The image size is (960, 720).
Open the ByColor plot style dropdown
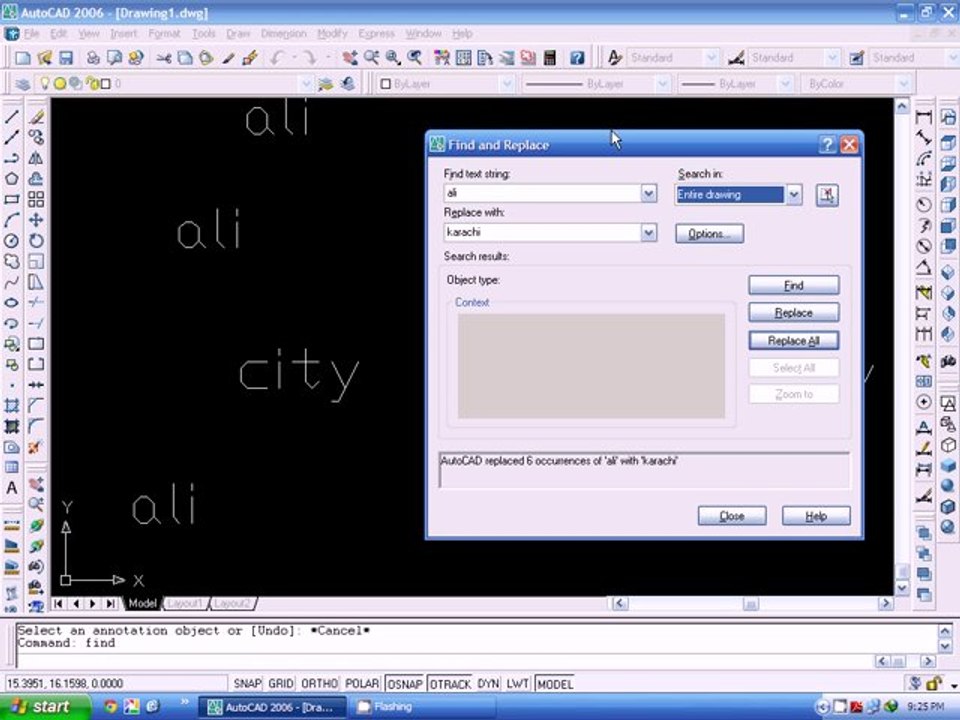click(x=904, y=84)
